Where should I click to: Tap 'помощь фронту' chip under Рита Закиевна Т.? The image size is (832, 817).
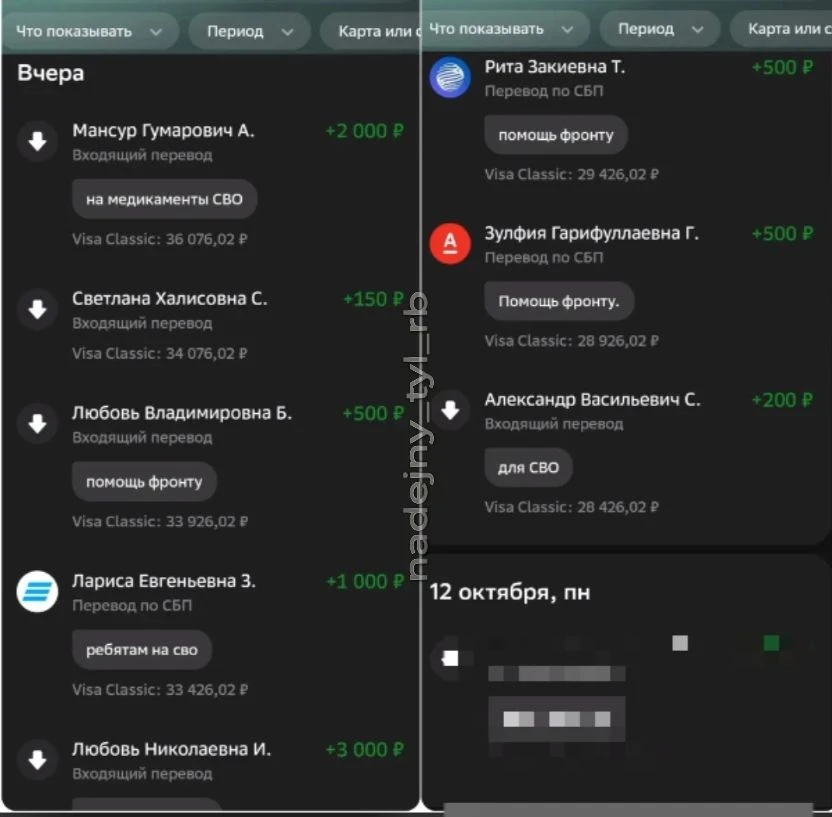556,135
